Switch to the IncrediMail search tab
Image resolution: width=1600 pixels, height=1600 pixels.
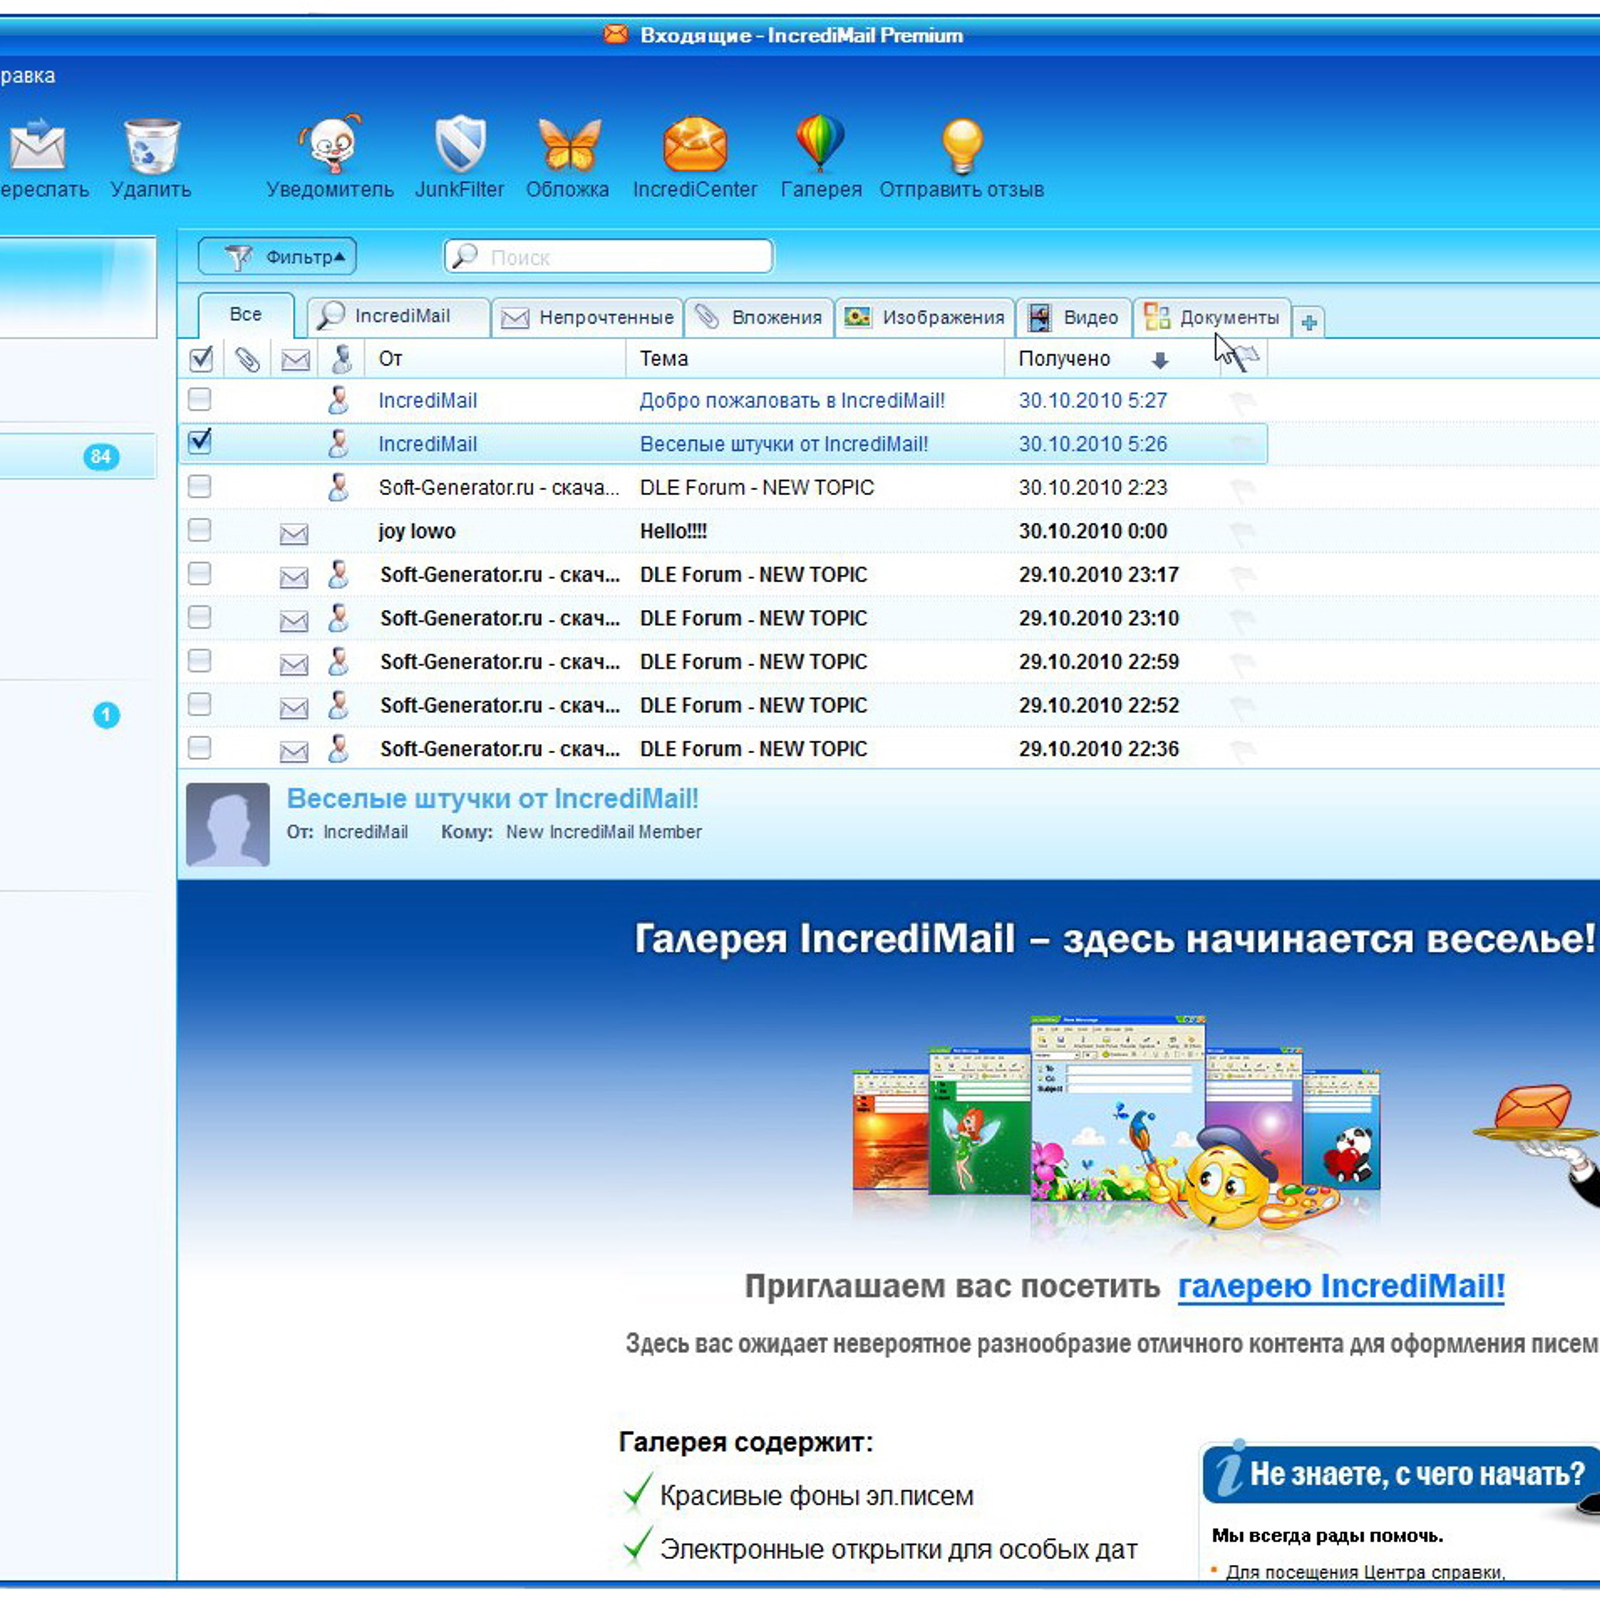(398, 316)
